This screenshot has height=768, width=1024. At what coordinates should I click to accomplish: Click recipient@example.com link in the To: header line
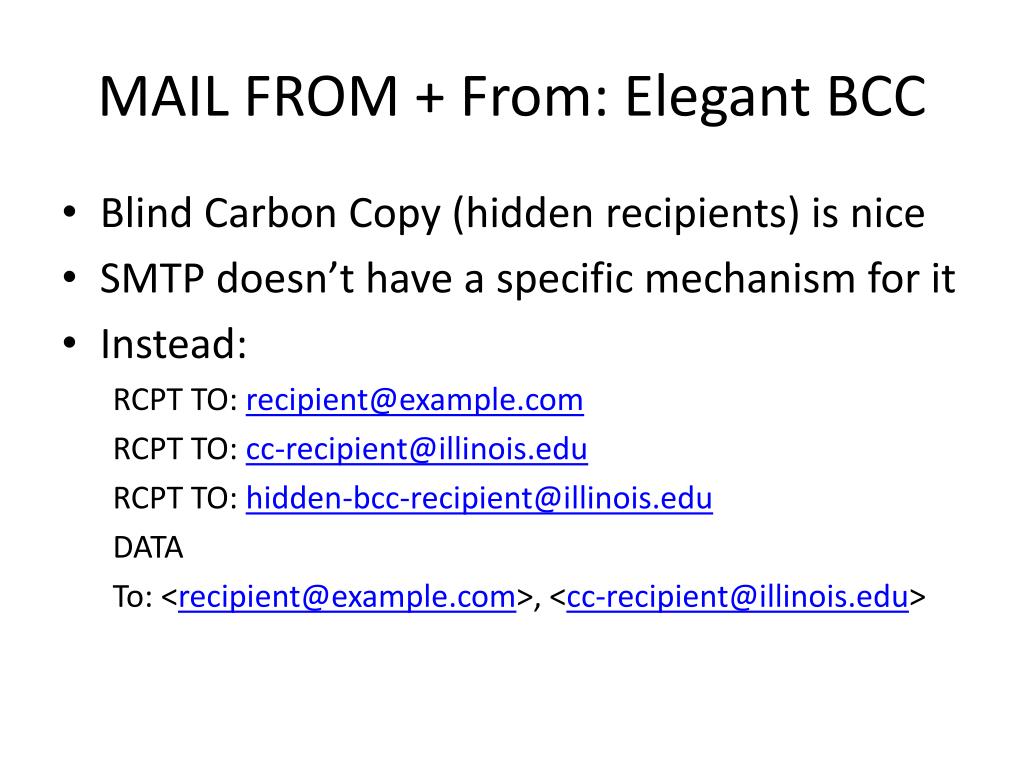(347, 597)
